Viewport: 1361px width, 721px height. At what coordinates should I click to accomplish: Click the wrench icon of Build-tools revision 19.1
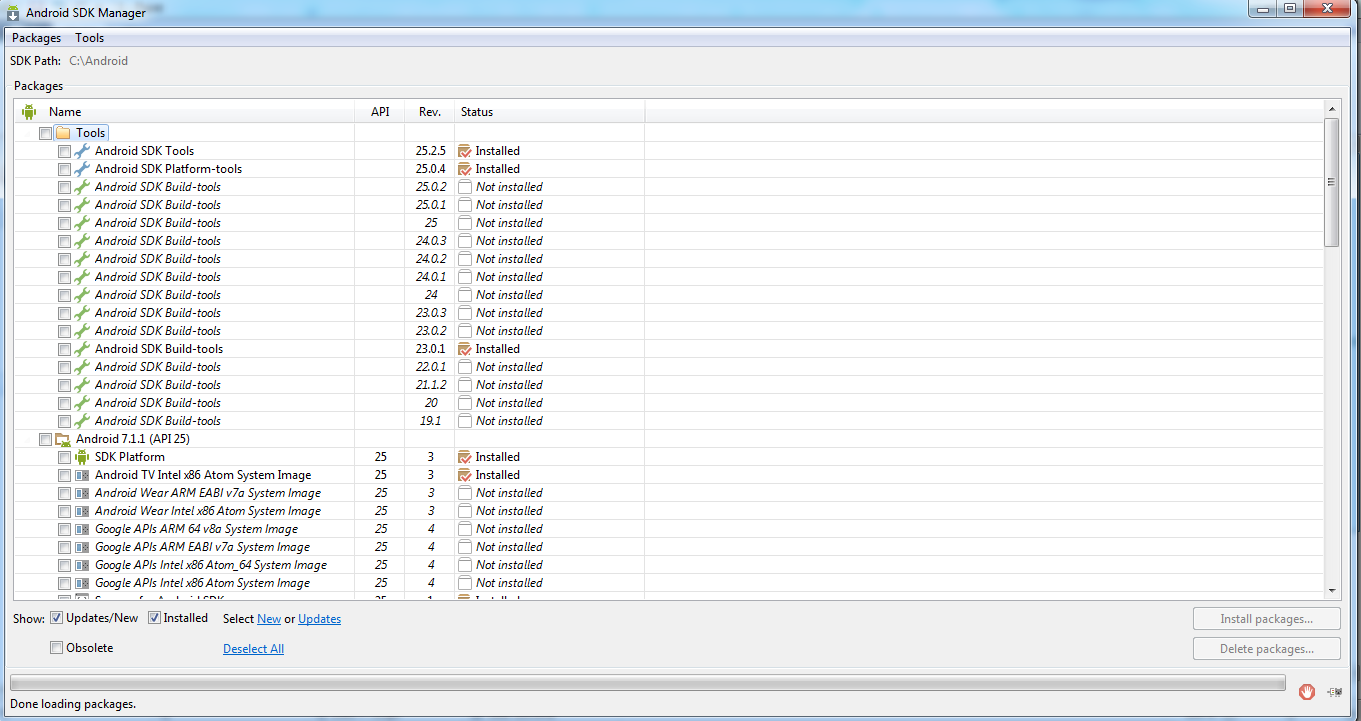click(82, 421)
